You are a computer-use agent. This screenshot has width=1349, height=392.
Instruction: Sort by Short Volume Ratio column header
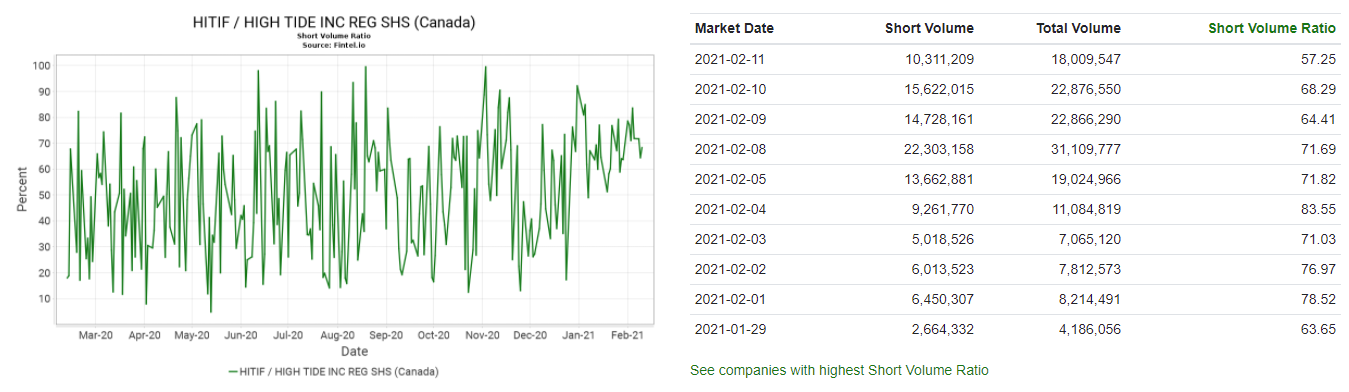(1272, 28)
